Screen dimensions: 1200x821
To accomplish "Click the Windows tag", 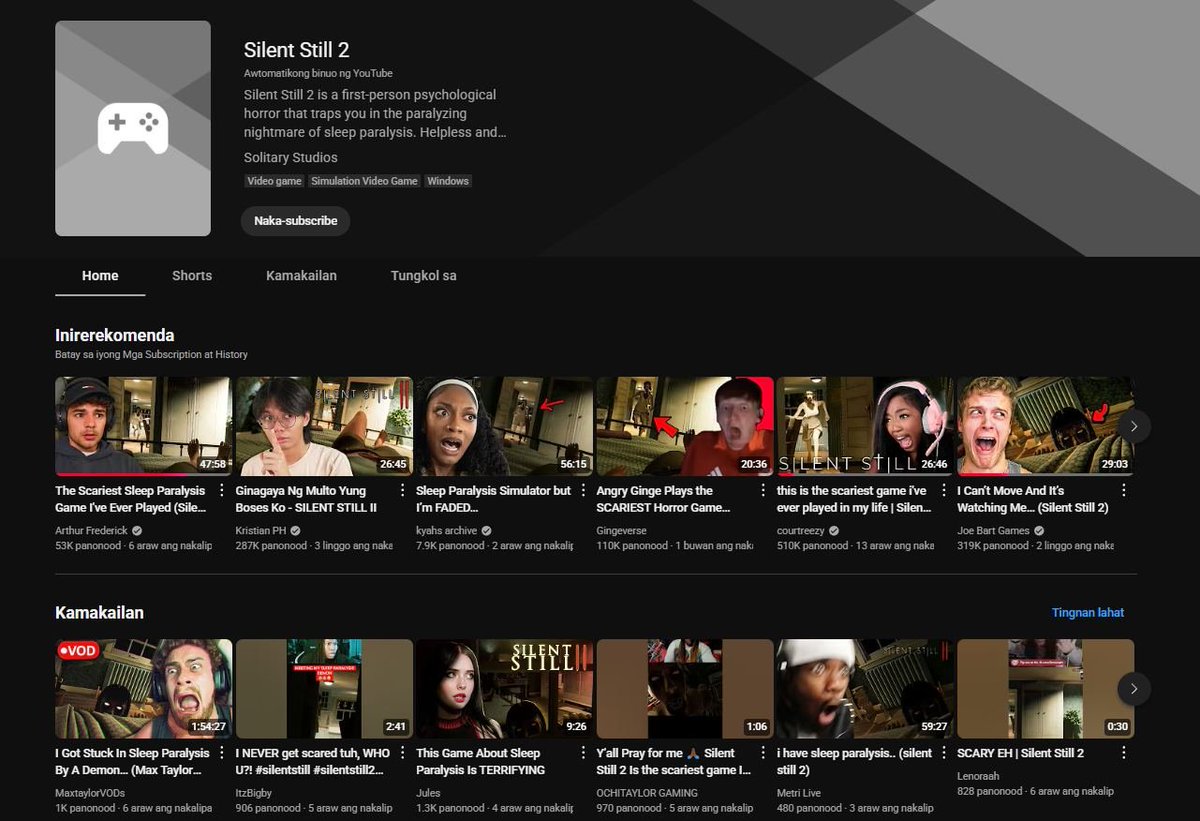I will click(x=448, y=181).
